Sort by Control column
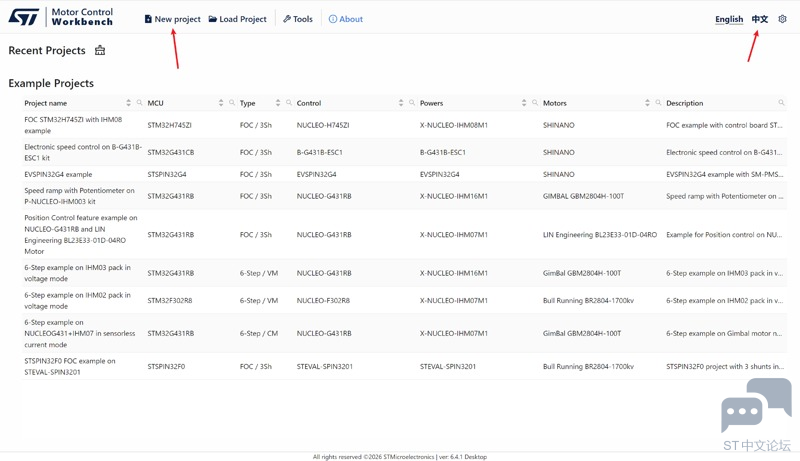 click(401, 103)
